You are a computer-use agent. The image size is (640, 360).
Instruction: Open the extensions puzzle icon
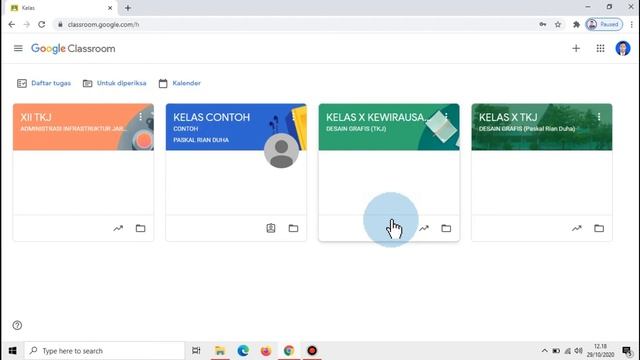tap(576, 24)
